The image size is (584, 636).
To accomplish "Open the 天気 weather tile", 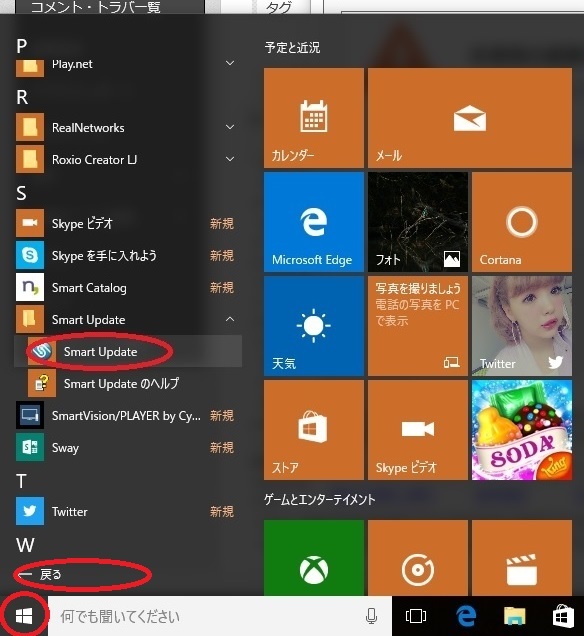I will pyautogui.click(x=313, y=326).
